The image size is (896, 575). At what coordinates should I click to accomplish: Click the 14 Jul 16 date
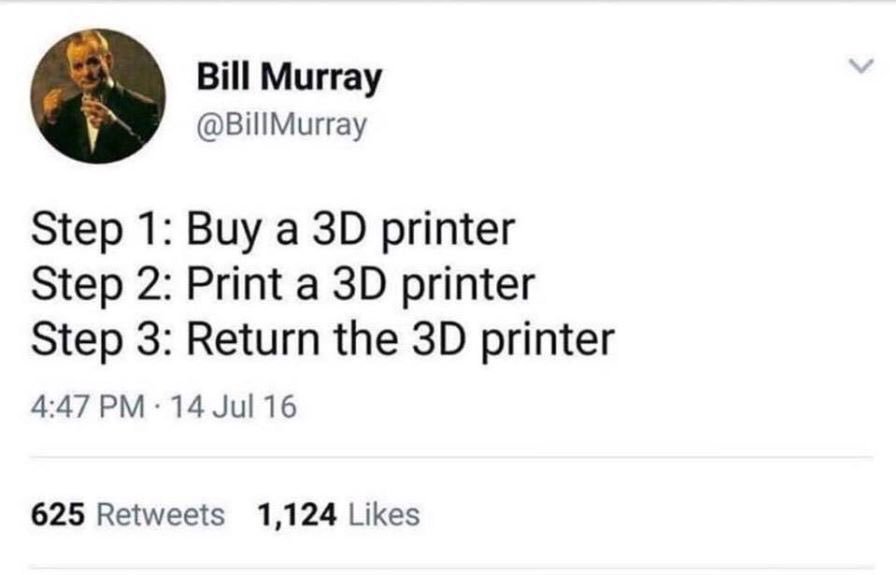[x=234, y=407]
